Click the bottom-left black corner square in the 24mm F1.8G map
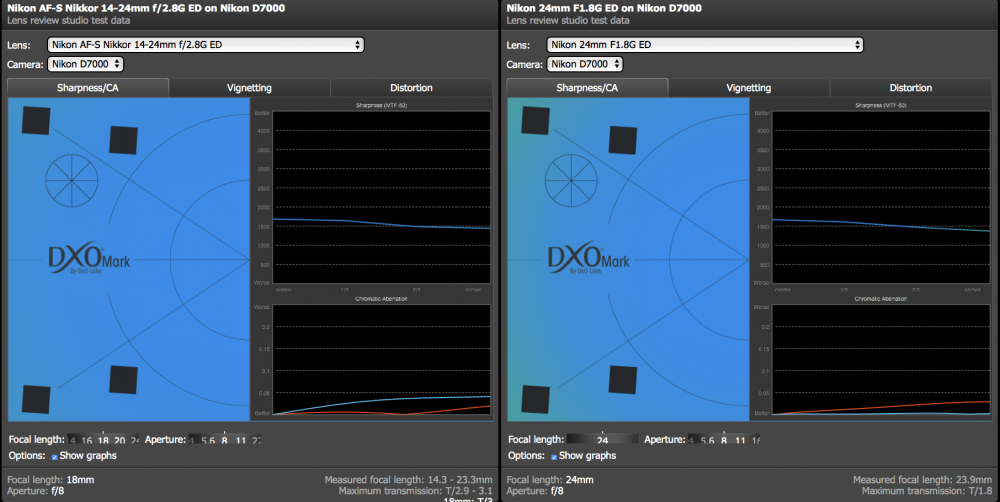 tap(536, 399)
